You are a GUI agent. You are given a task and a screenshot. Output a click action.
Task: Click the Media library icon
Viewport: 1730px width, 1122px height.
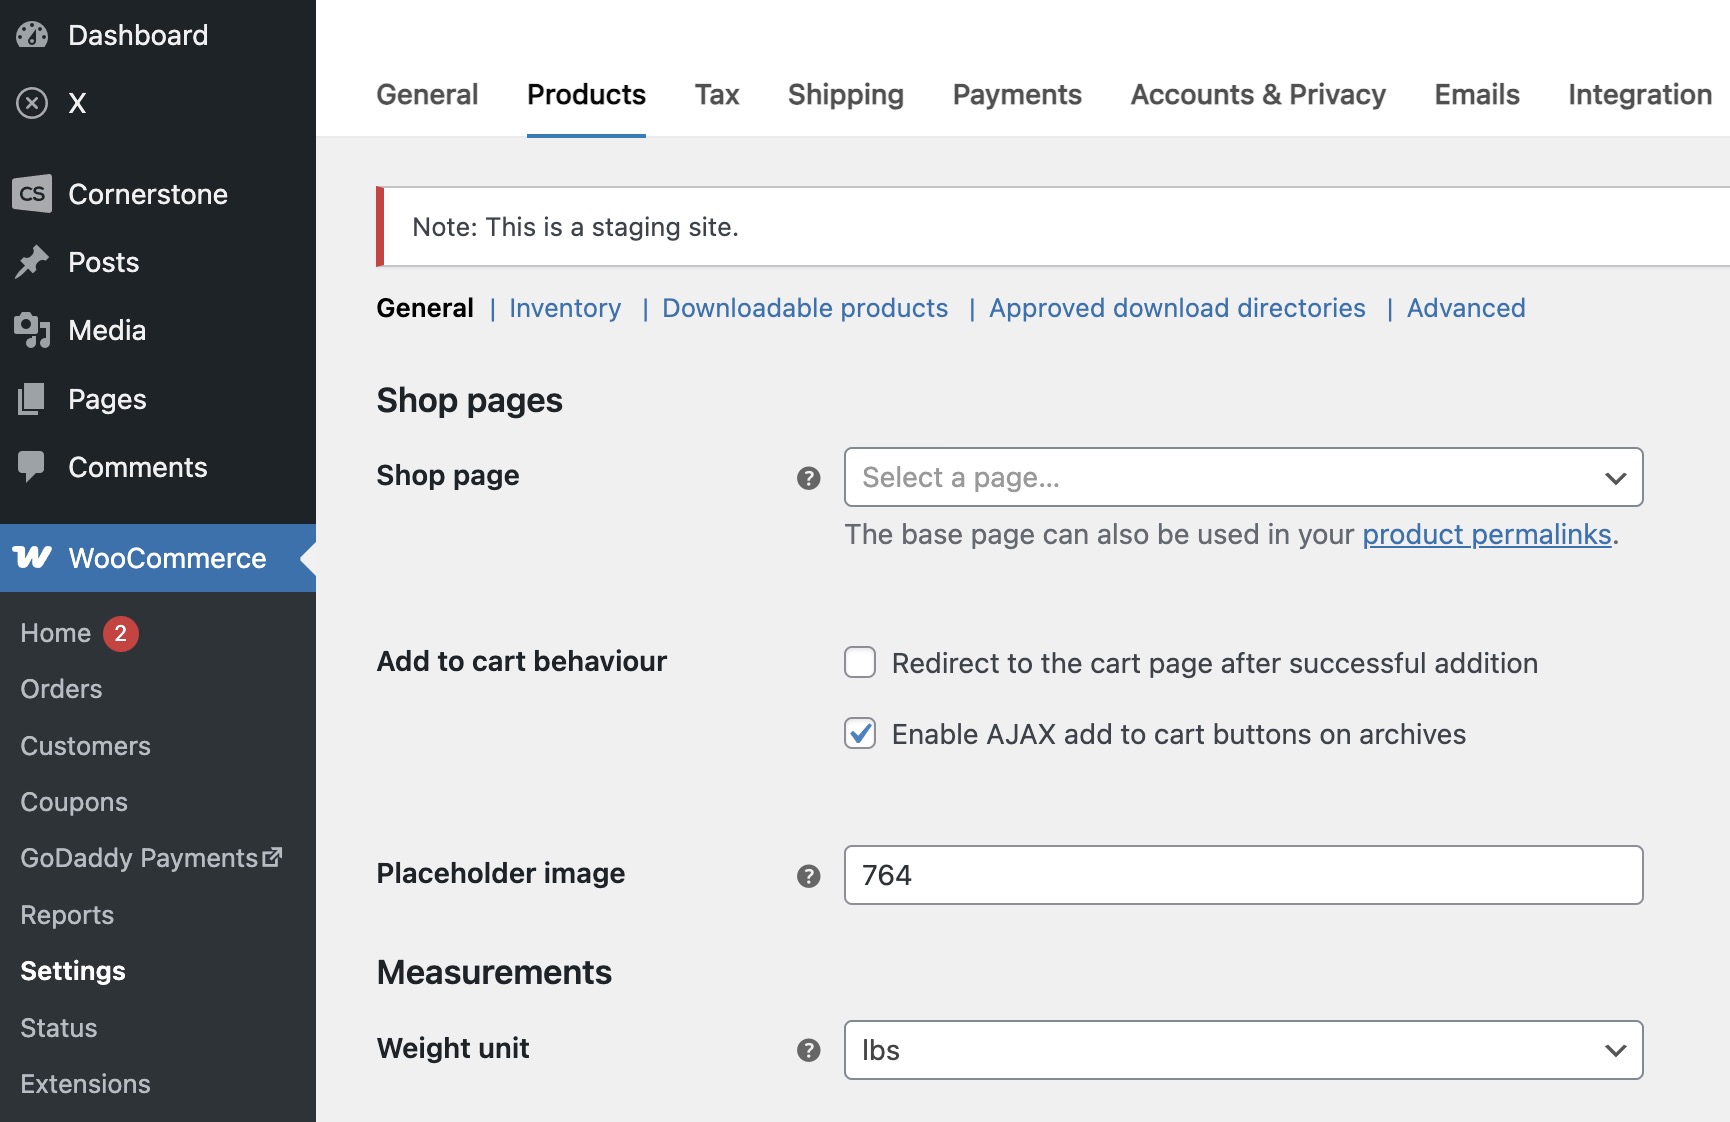pos(32,330)
